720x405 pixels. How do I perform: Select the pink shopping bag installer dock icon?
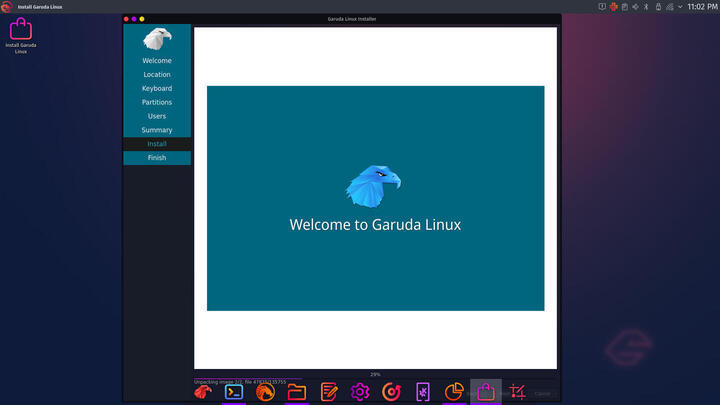(486, 392)
